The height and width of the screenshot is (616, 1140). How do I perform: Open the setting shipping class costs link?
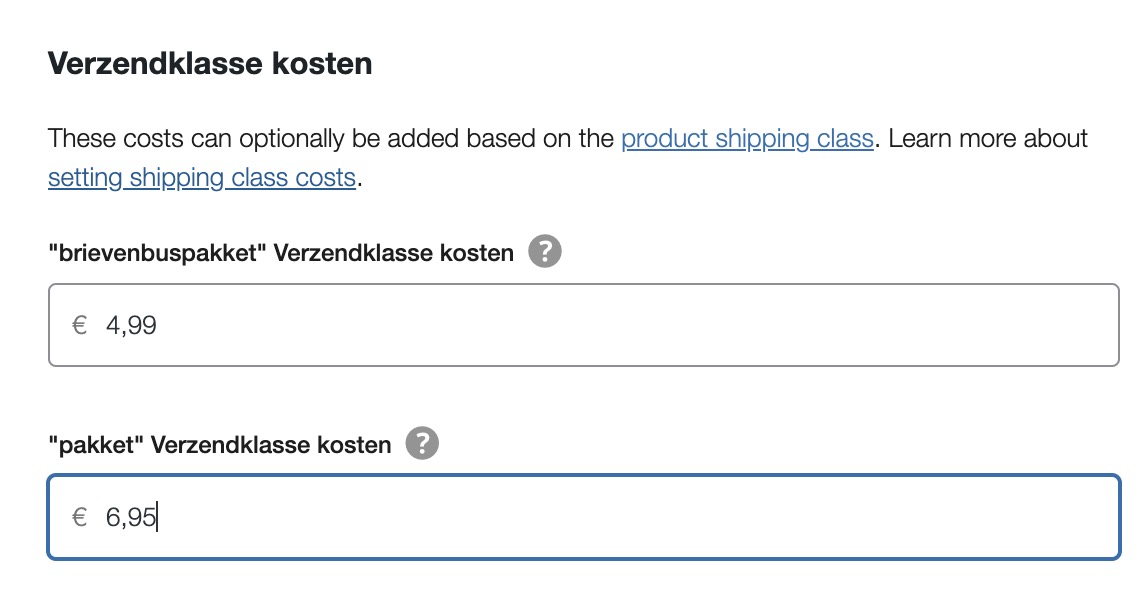201,177
